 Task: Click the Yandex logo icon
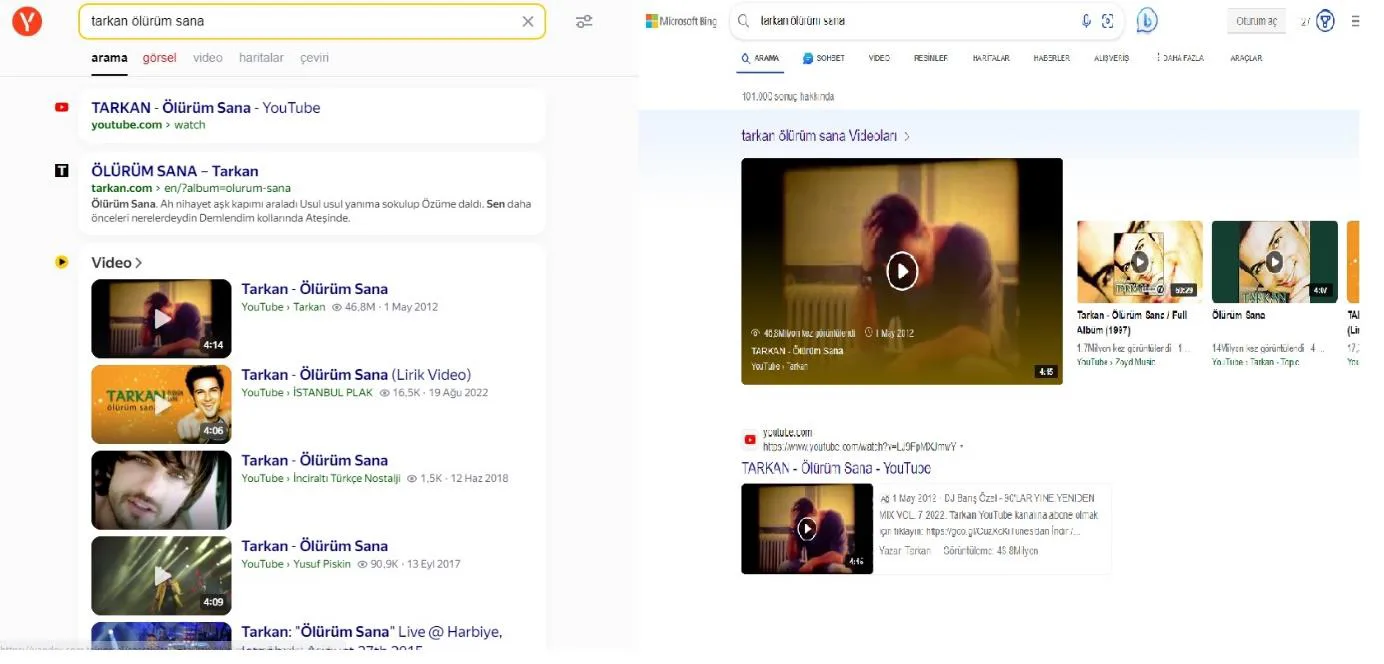27,21
